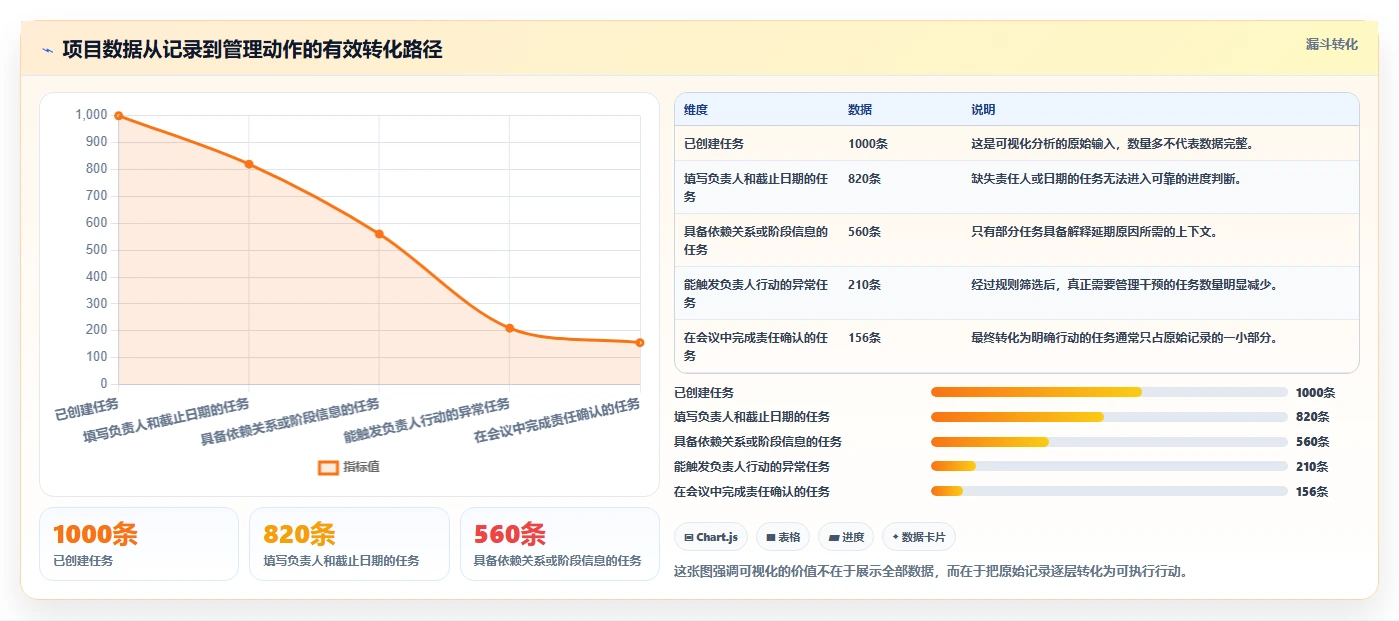Click the 1000条 value beside the progress bar
This screenshot has height=621, width=1399.
pyautogui.click(x=1315, y=393)
